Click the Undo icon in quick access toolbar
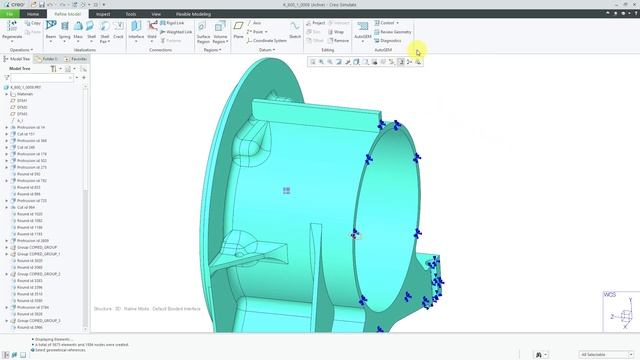This screenshot has height=360, width=640. [51, 4]
